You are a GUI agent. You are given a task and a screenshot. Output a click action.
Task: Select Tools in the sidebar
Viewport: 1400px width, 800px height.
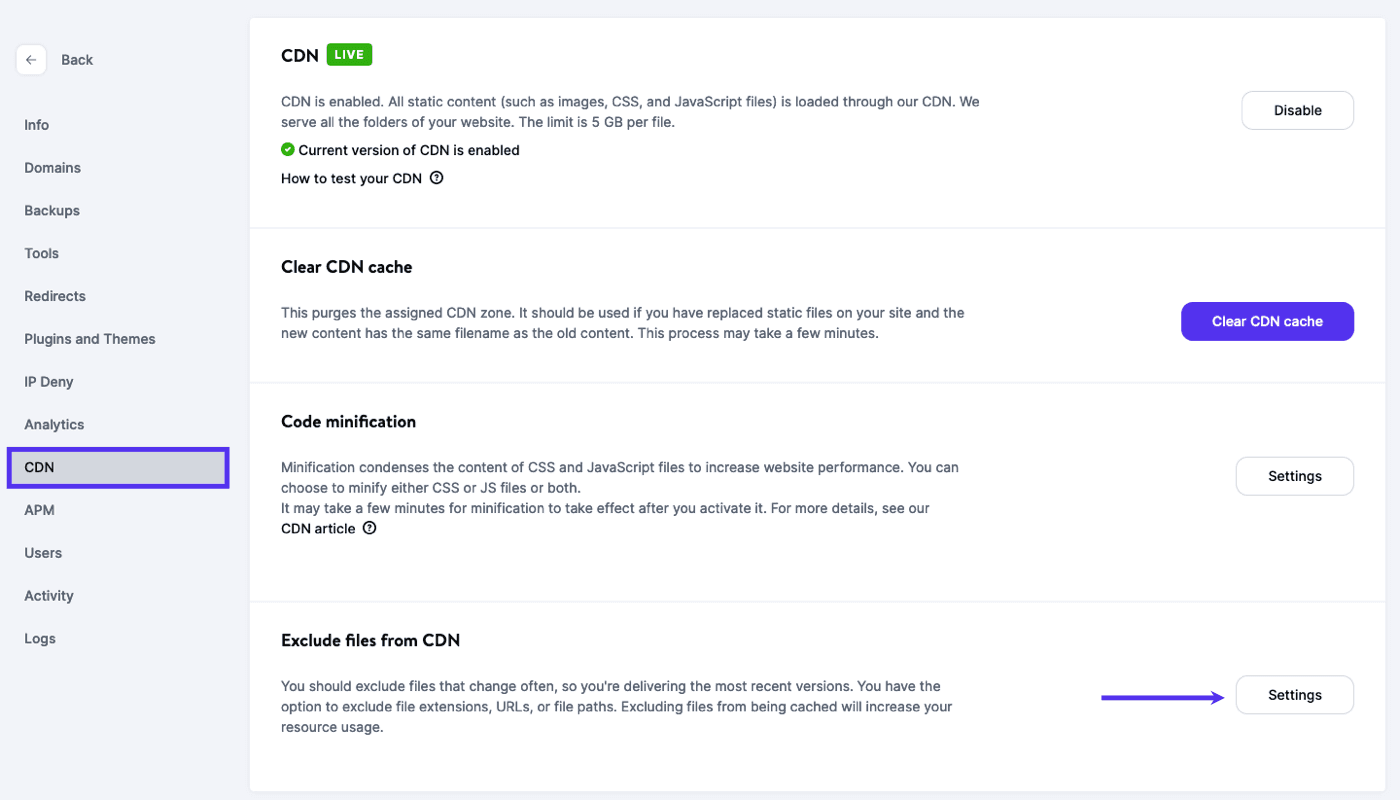pos(41,253)
